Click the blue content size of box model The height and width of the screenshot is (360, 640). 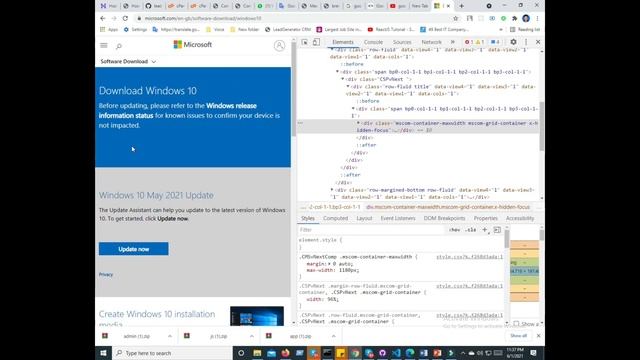(524, 271)
